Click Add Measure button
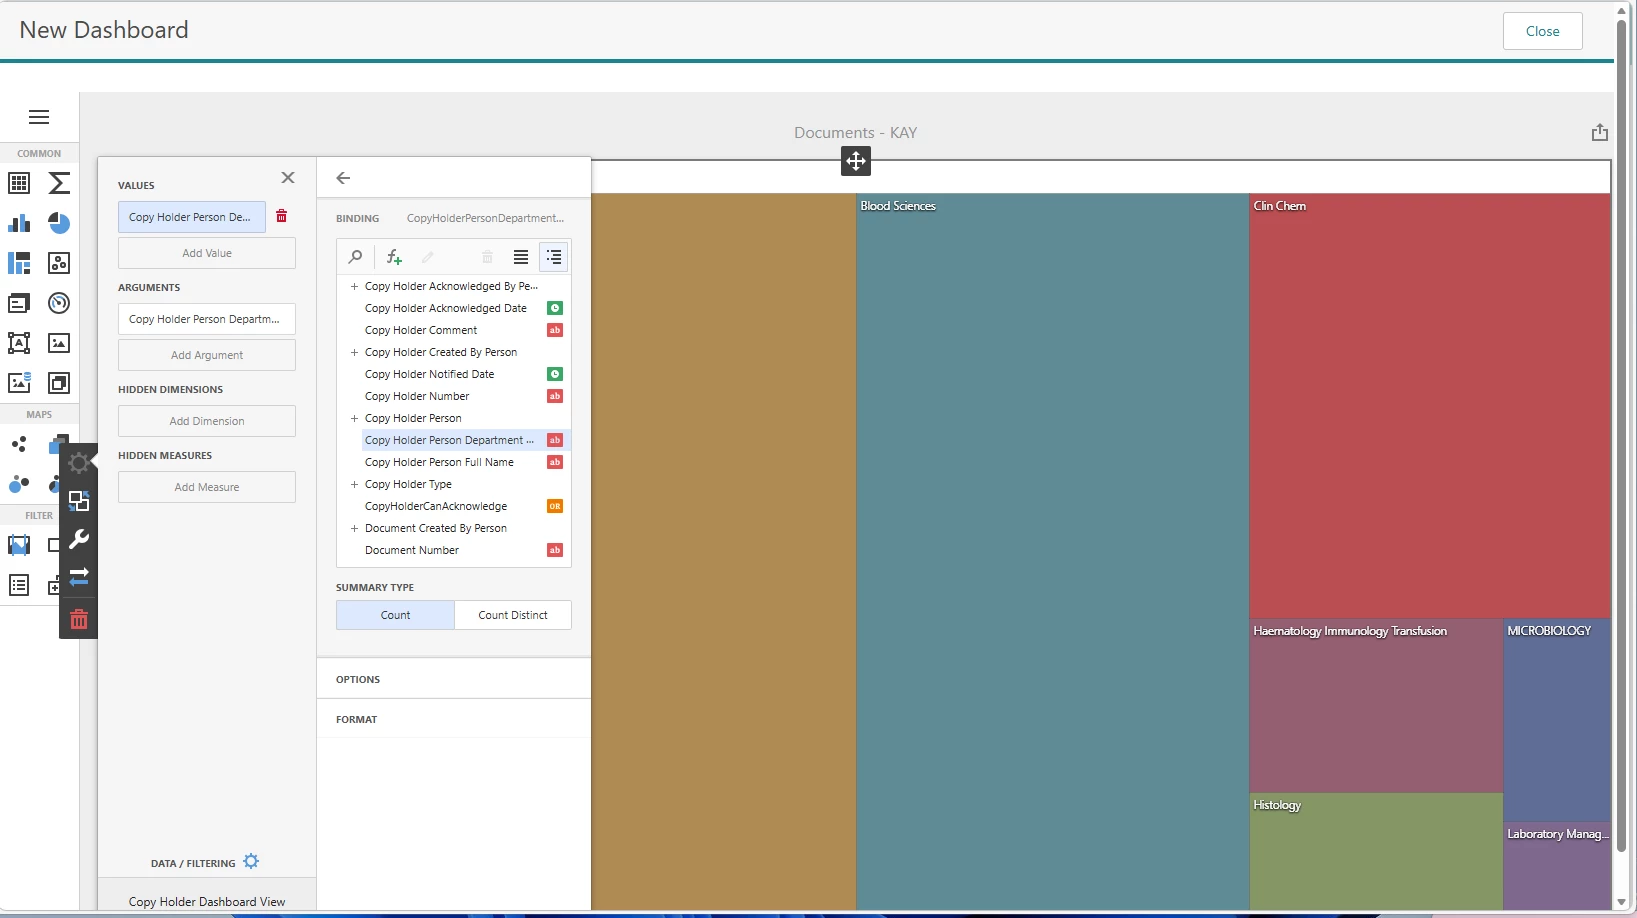Screen dimensions: 1637x918 207,487
